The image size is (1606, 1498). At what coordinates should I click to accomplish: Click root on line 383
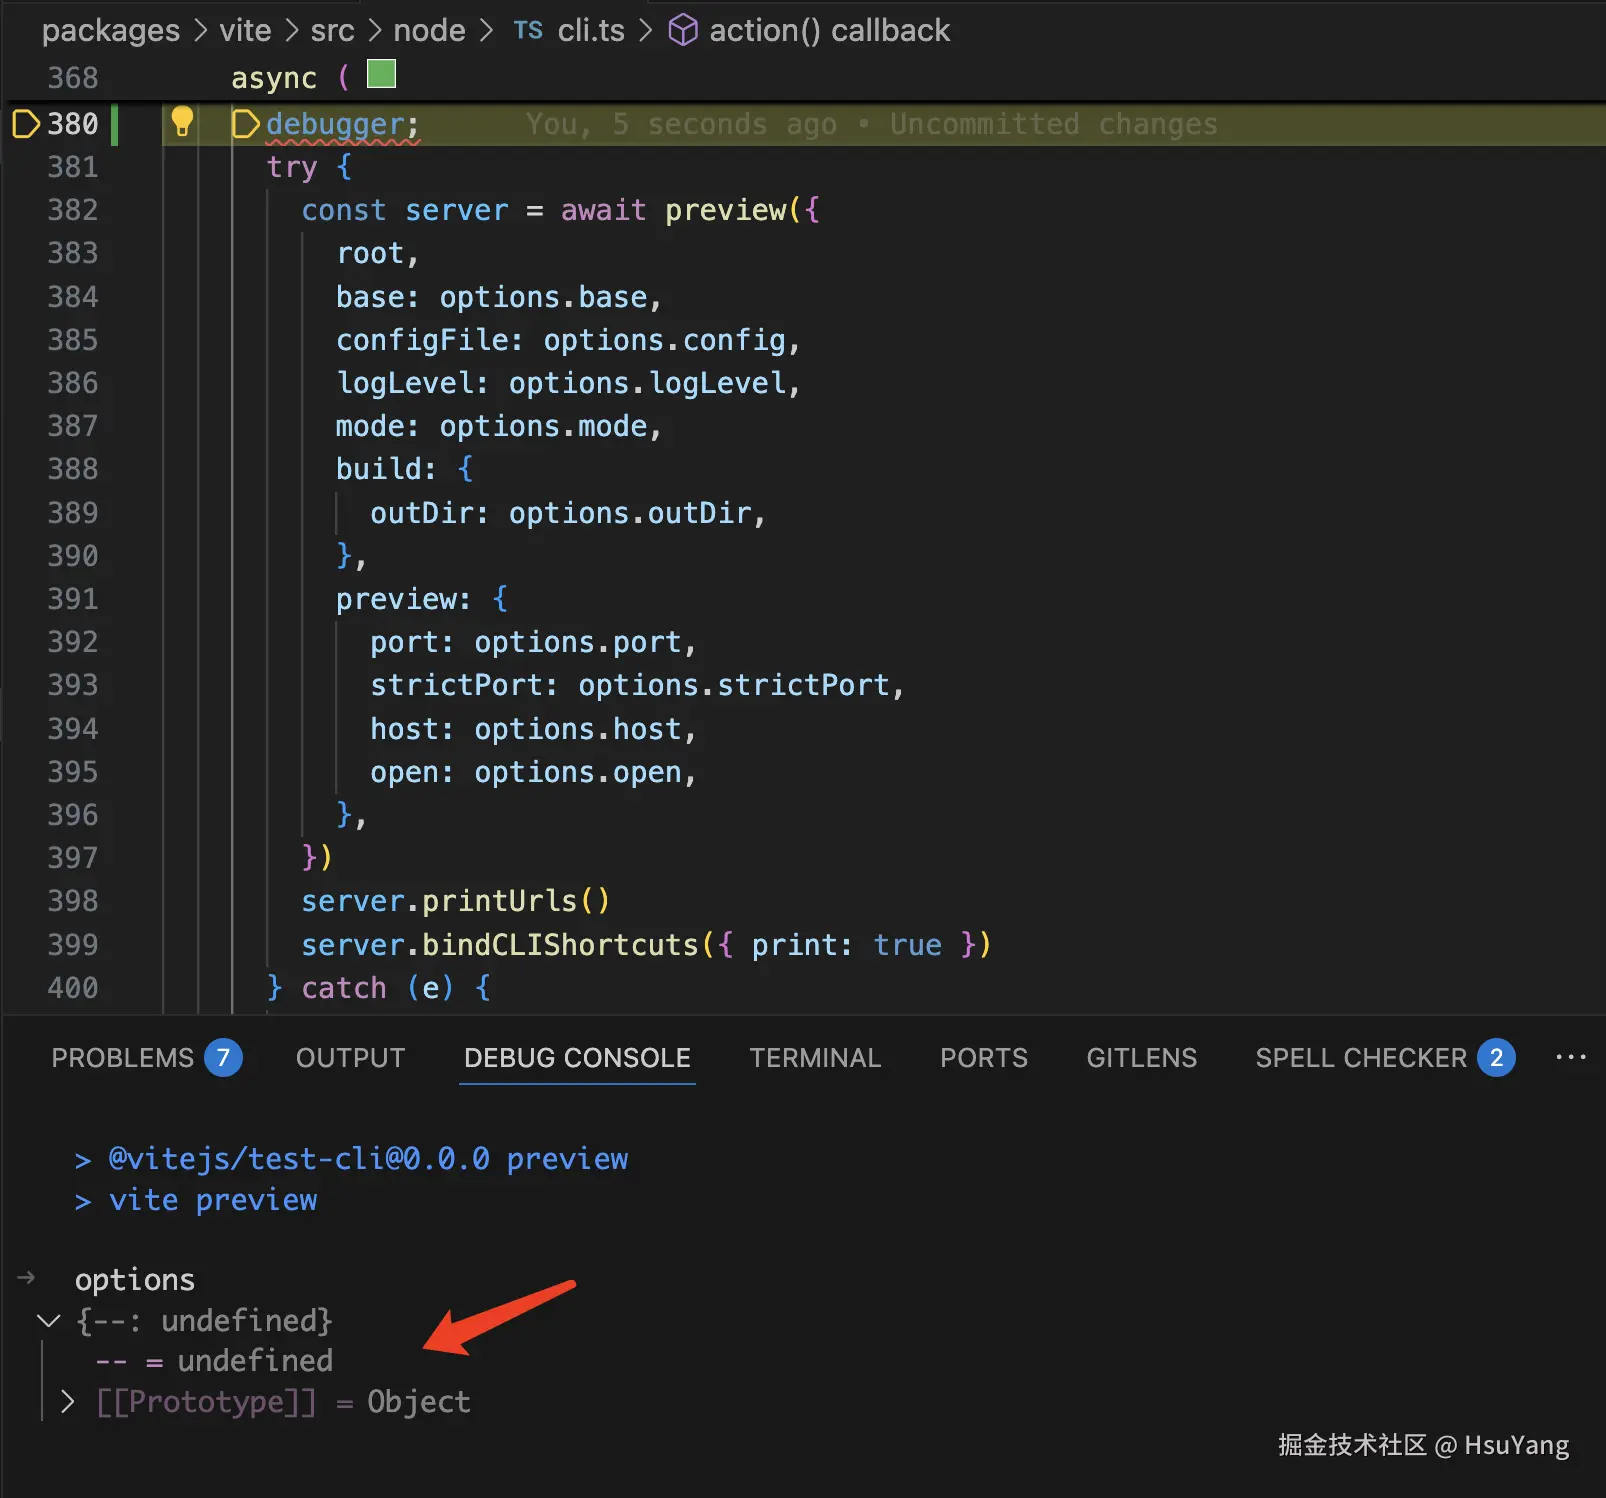point(370,253)
